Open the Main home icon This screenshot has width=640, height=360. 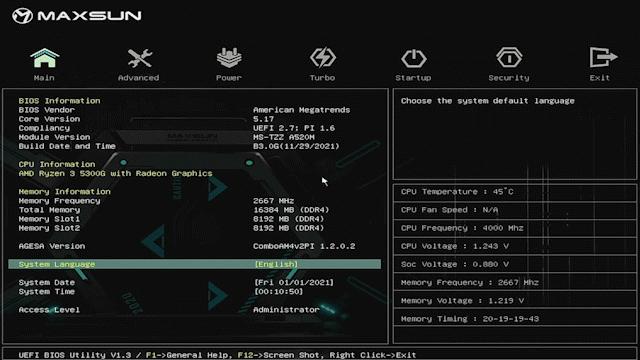click(44, 58)
